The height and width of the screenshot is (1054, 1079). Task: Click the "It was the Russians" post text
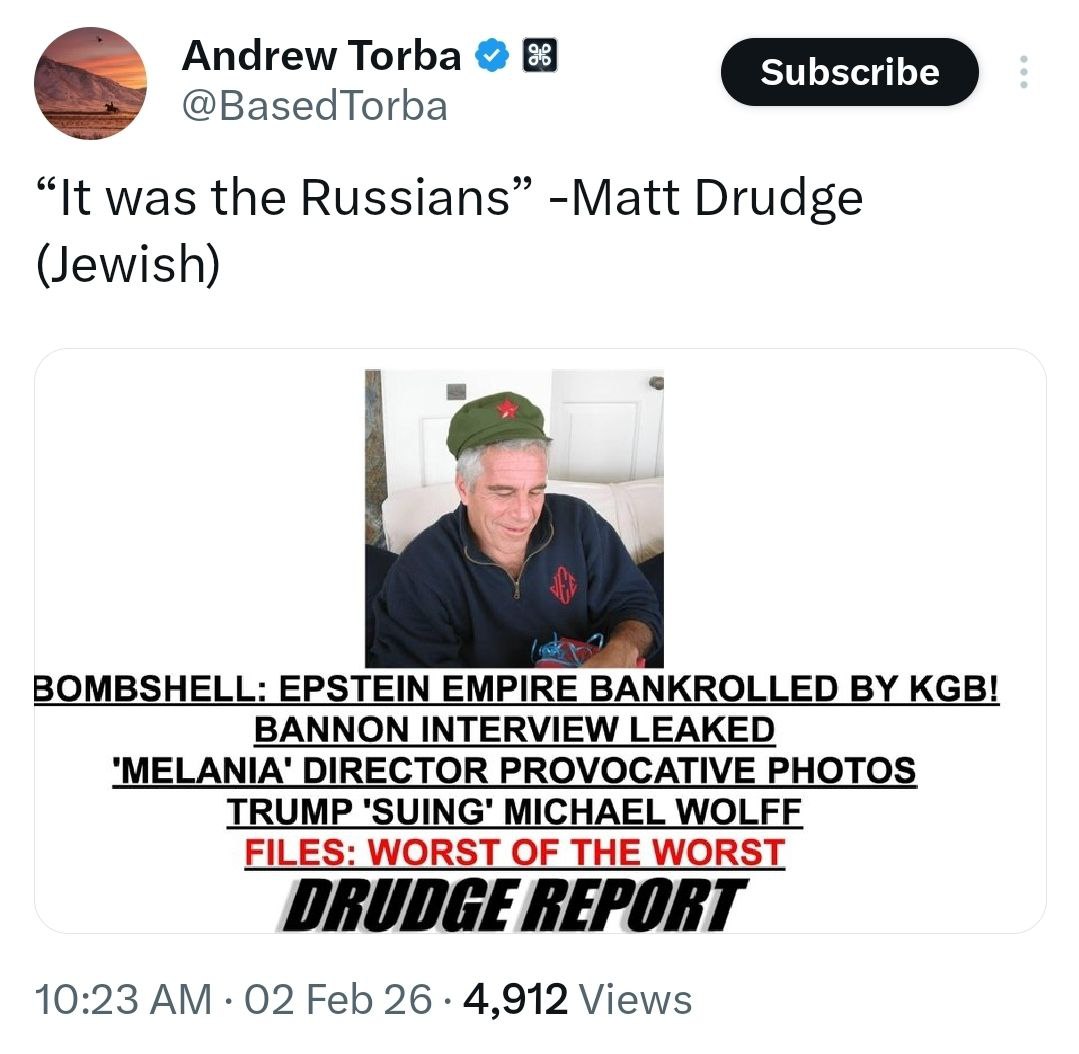coord(449,230)
